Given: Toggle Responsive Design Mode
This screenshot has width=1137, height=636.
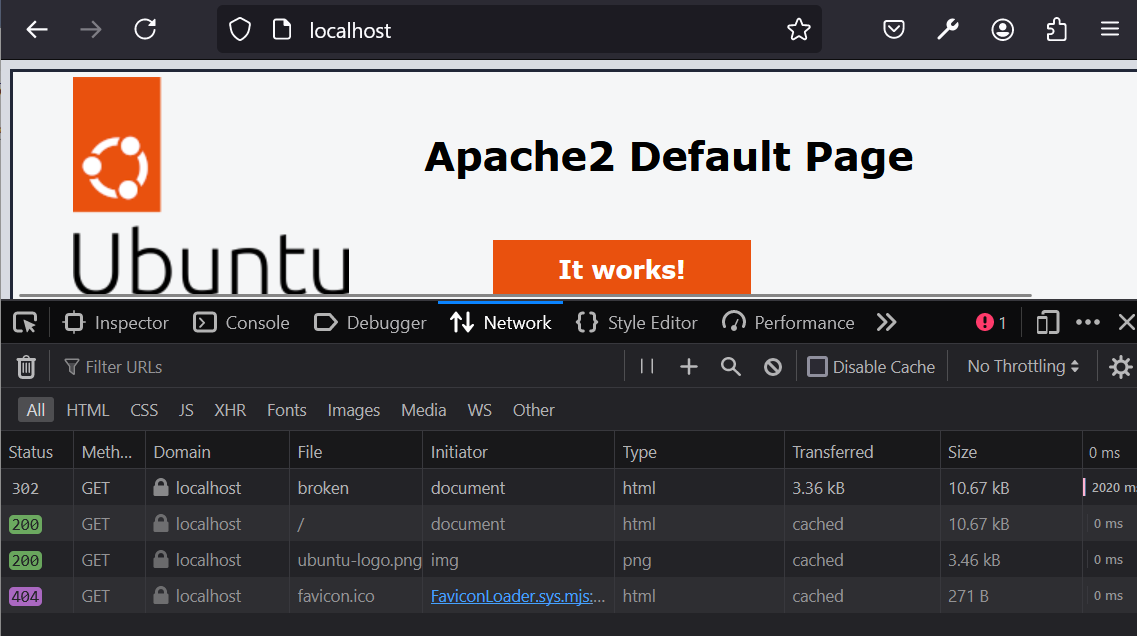Looking at the screenshot, I should pyautogui.click(x=1047, y=322).
